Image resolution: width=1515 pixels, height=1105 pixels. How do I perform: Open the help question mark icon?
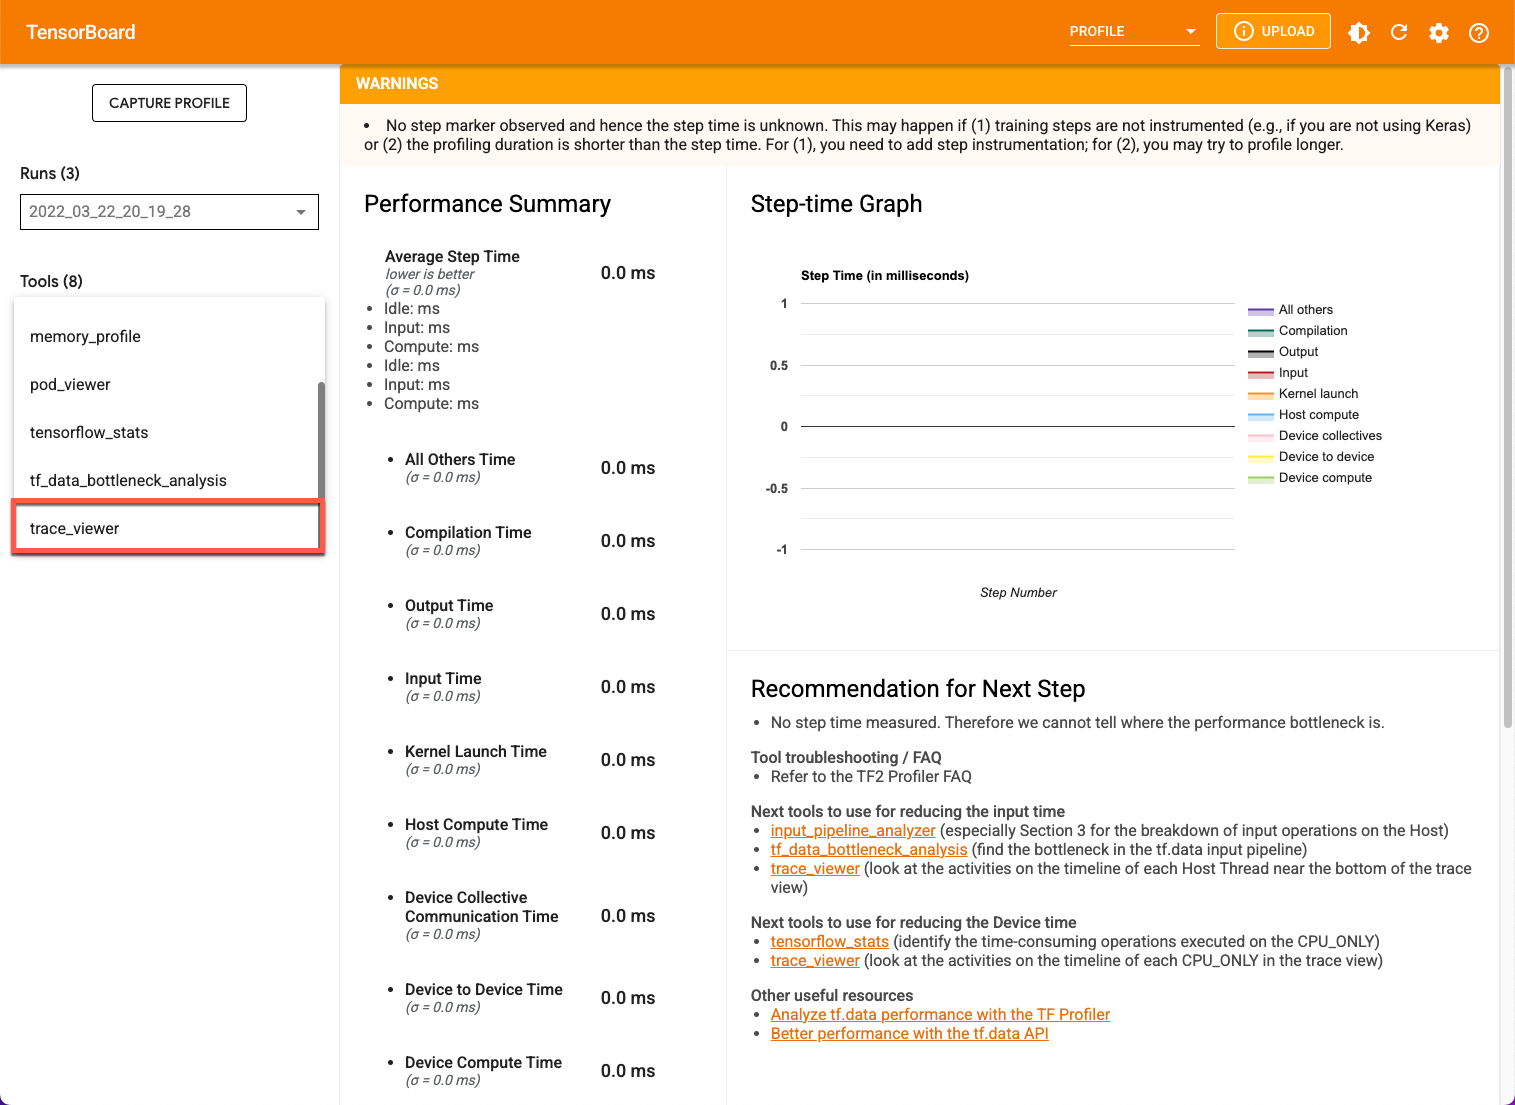click(x=1479, y=33)
